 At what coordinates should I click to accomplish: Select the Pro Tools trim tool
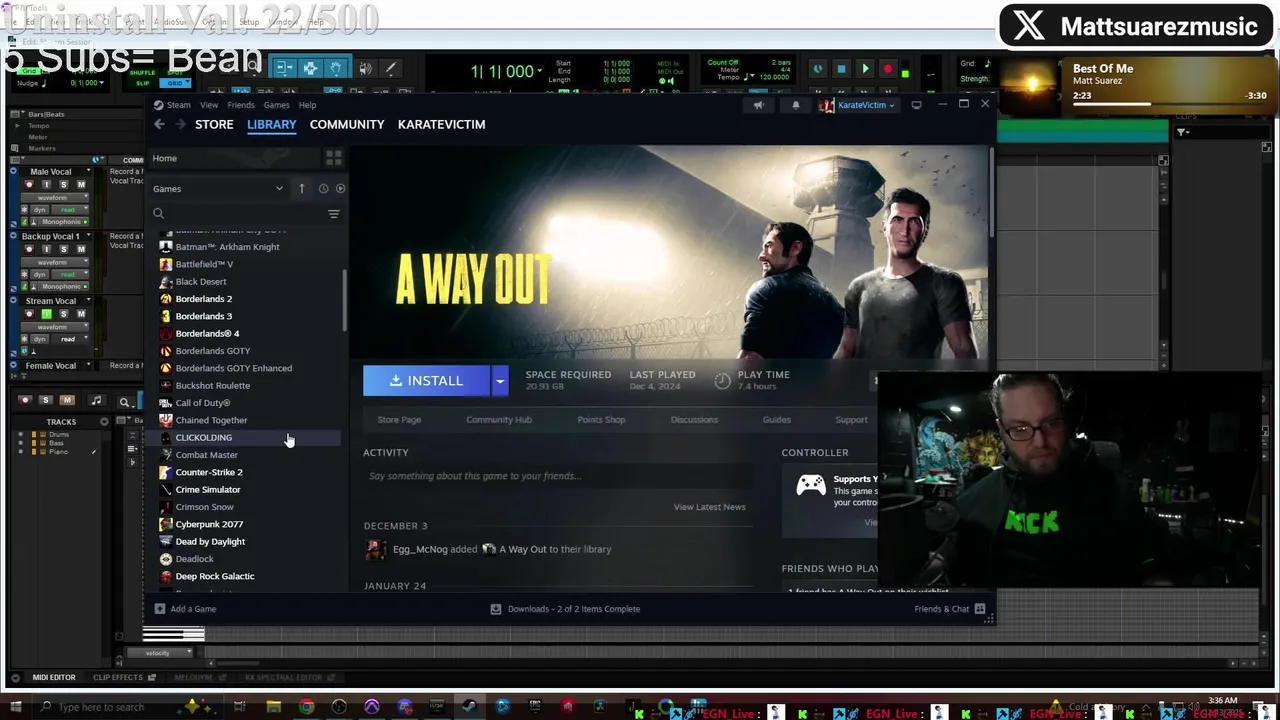(x=283, y=68)
